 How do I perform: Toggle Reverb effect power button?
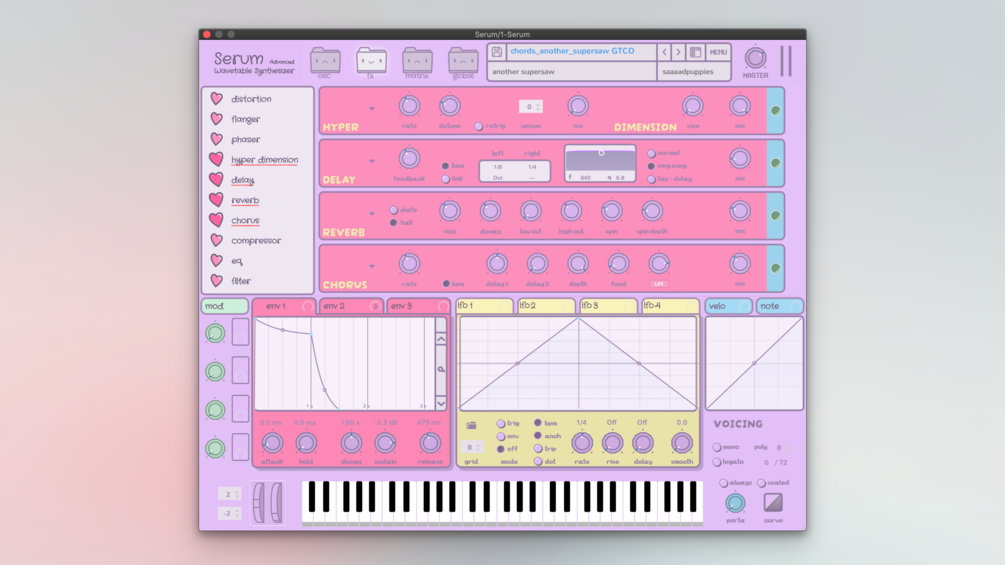click(776, 216)
